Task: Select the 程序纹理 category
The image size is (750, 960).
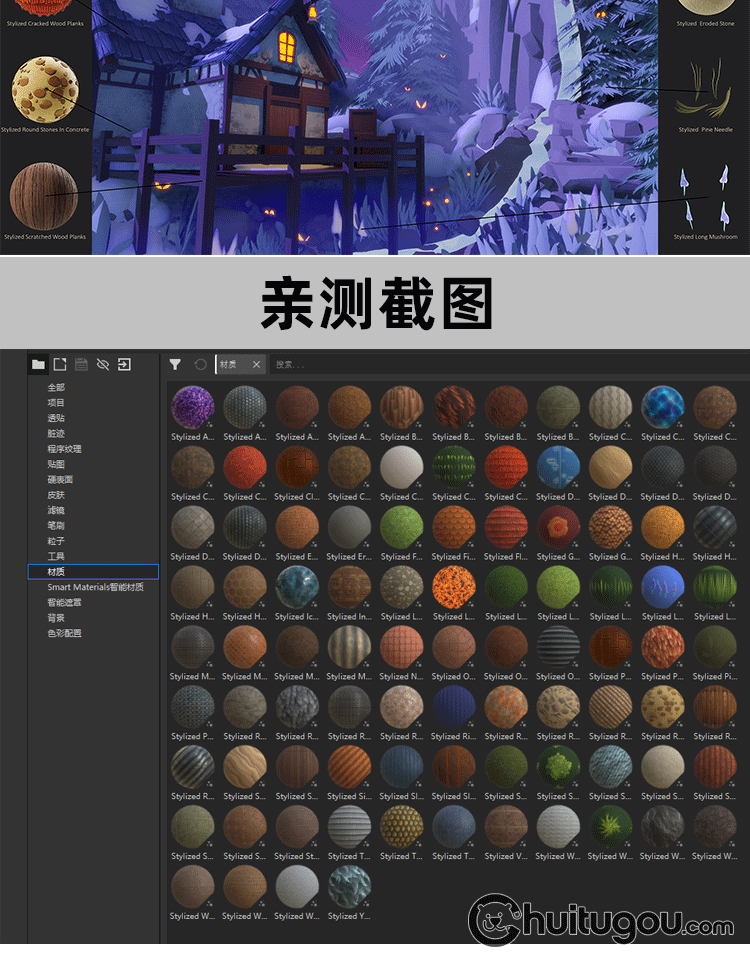Action: coord(64,449)
